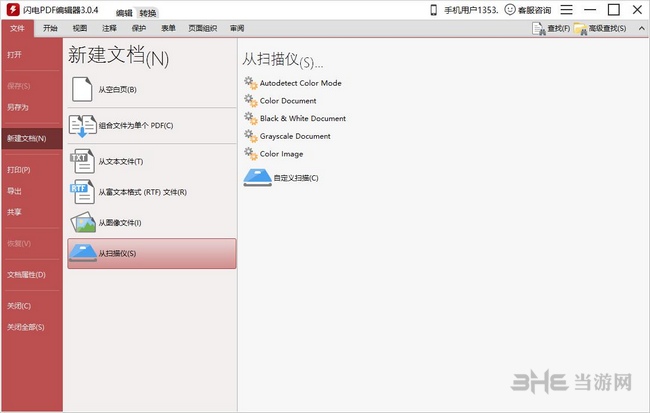Click the scanner icon in 从扫描仪(S) row
The height and width of the screenshot is (413, 650).
click(x=83, y=253)
